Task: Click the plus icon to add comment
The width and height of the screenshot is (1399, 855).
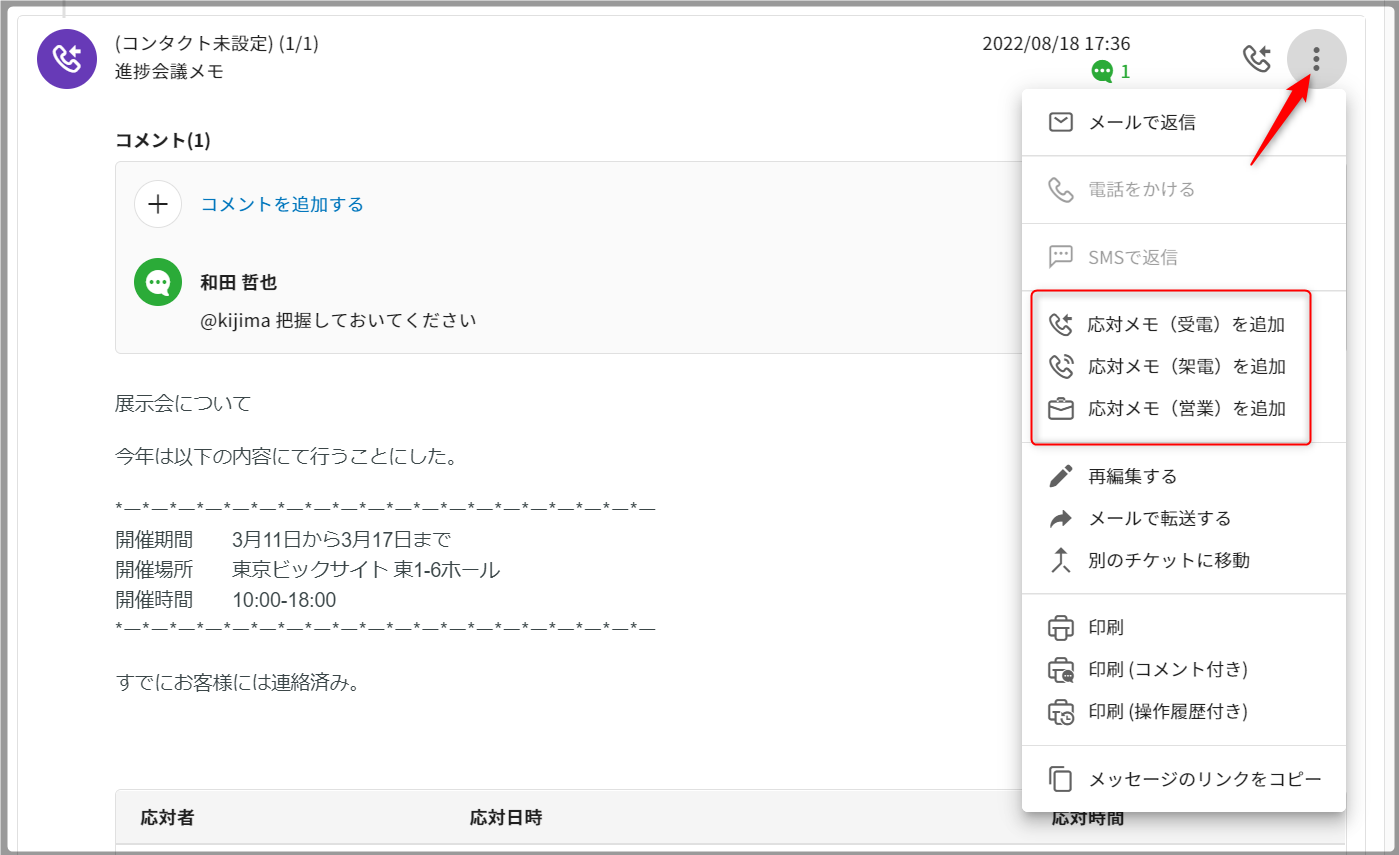Action: click(x=158, y=204)
